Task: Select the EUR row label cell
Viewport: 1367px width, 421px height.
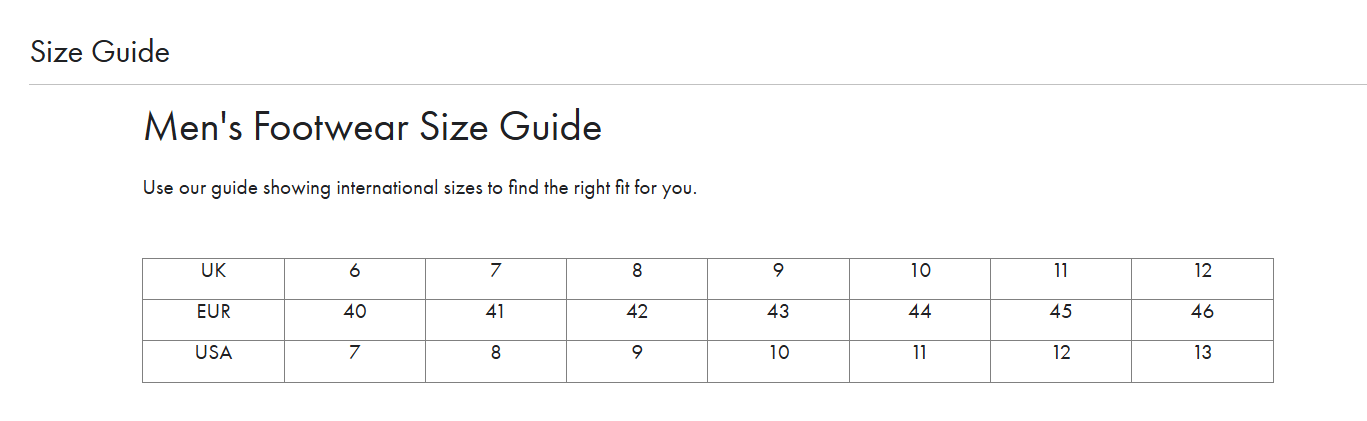Action: (213, 320)
